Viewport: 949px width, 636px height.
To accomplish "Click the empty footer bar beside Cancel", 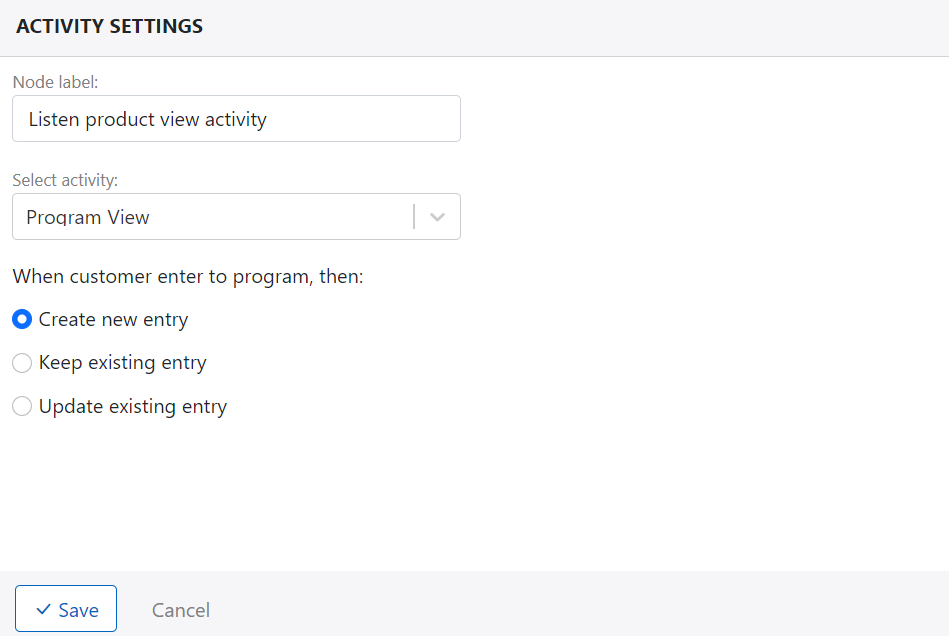I will pyautogui.click(x=580, y=604).
